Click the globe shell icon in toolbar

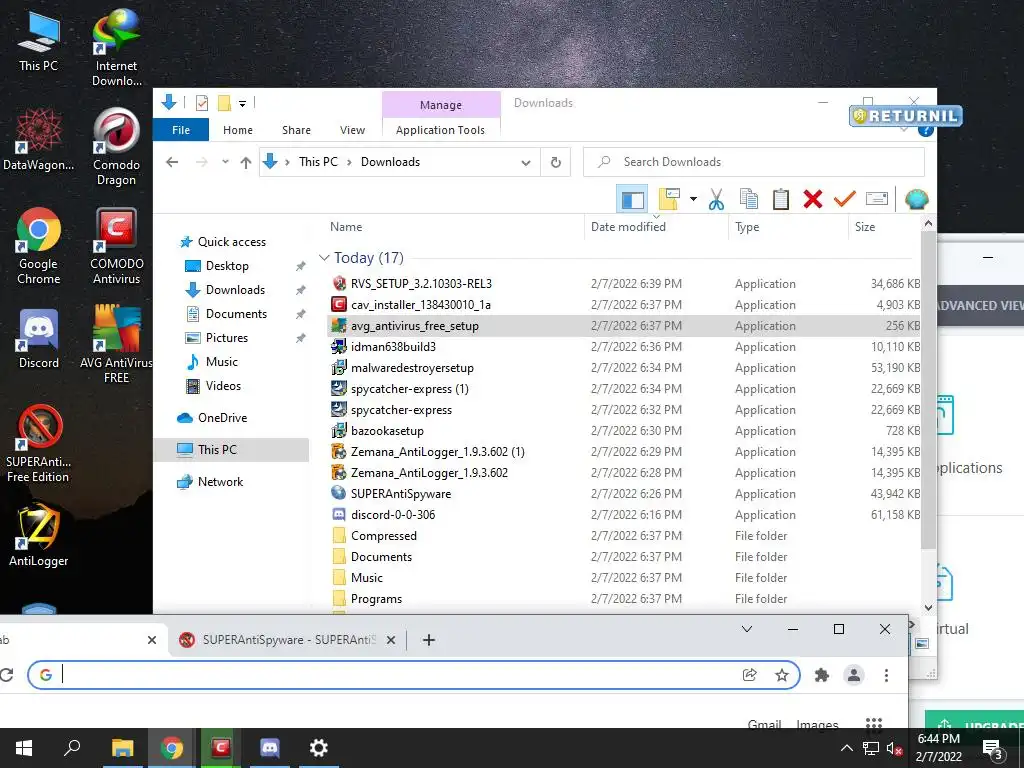tap(916, 199)
